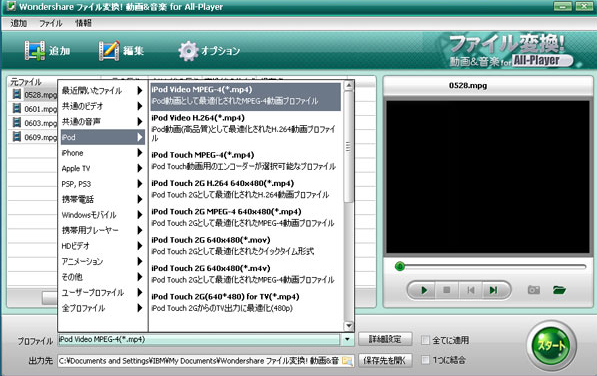
Task: Expand 共通の音声 submenu
Action: 102,122
